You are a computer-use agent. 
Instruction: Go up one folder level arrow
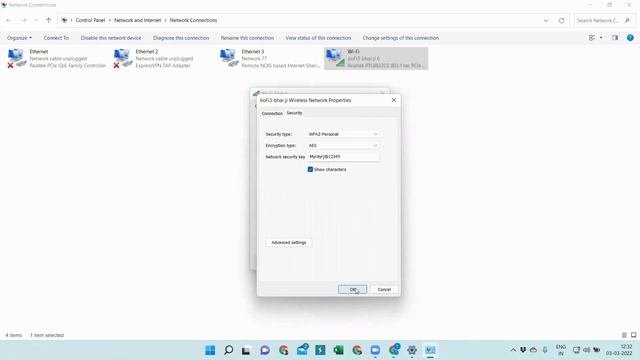pyautogui.click(x=49, y=20)
